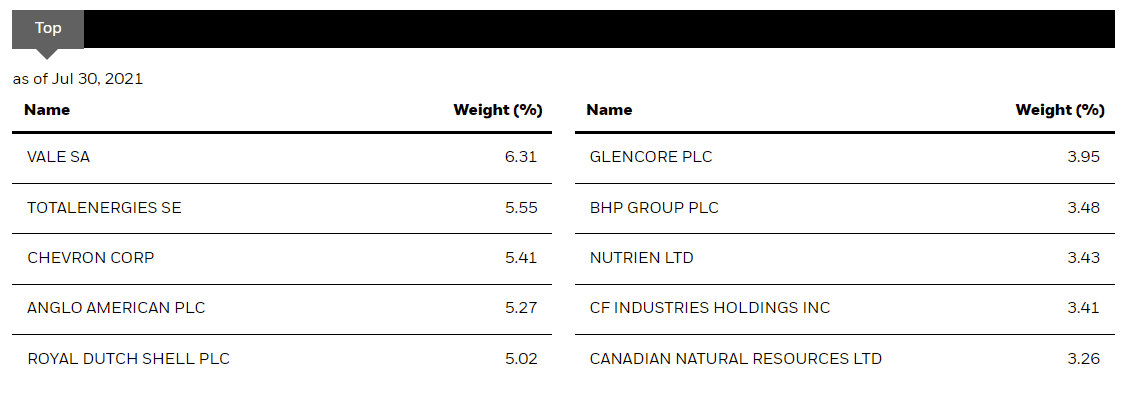Select BHP GROUP PLC row
This screenshot has width=1137, height=402.
click(x=845, y=208)
